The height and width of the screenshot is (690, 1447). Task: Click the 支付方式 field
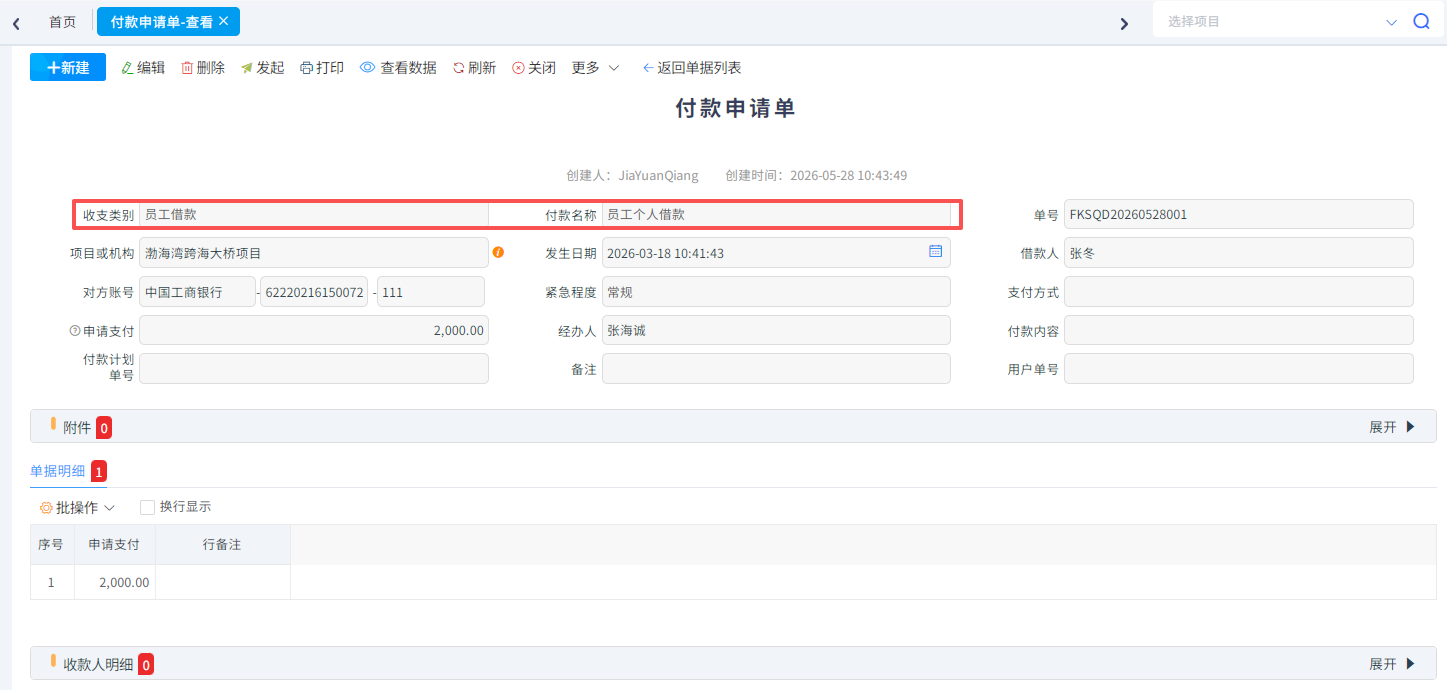tap(1239, 292)
